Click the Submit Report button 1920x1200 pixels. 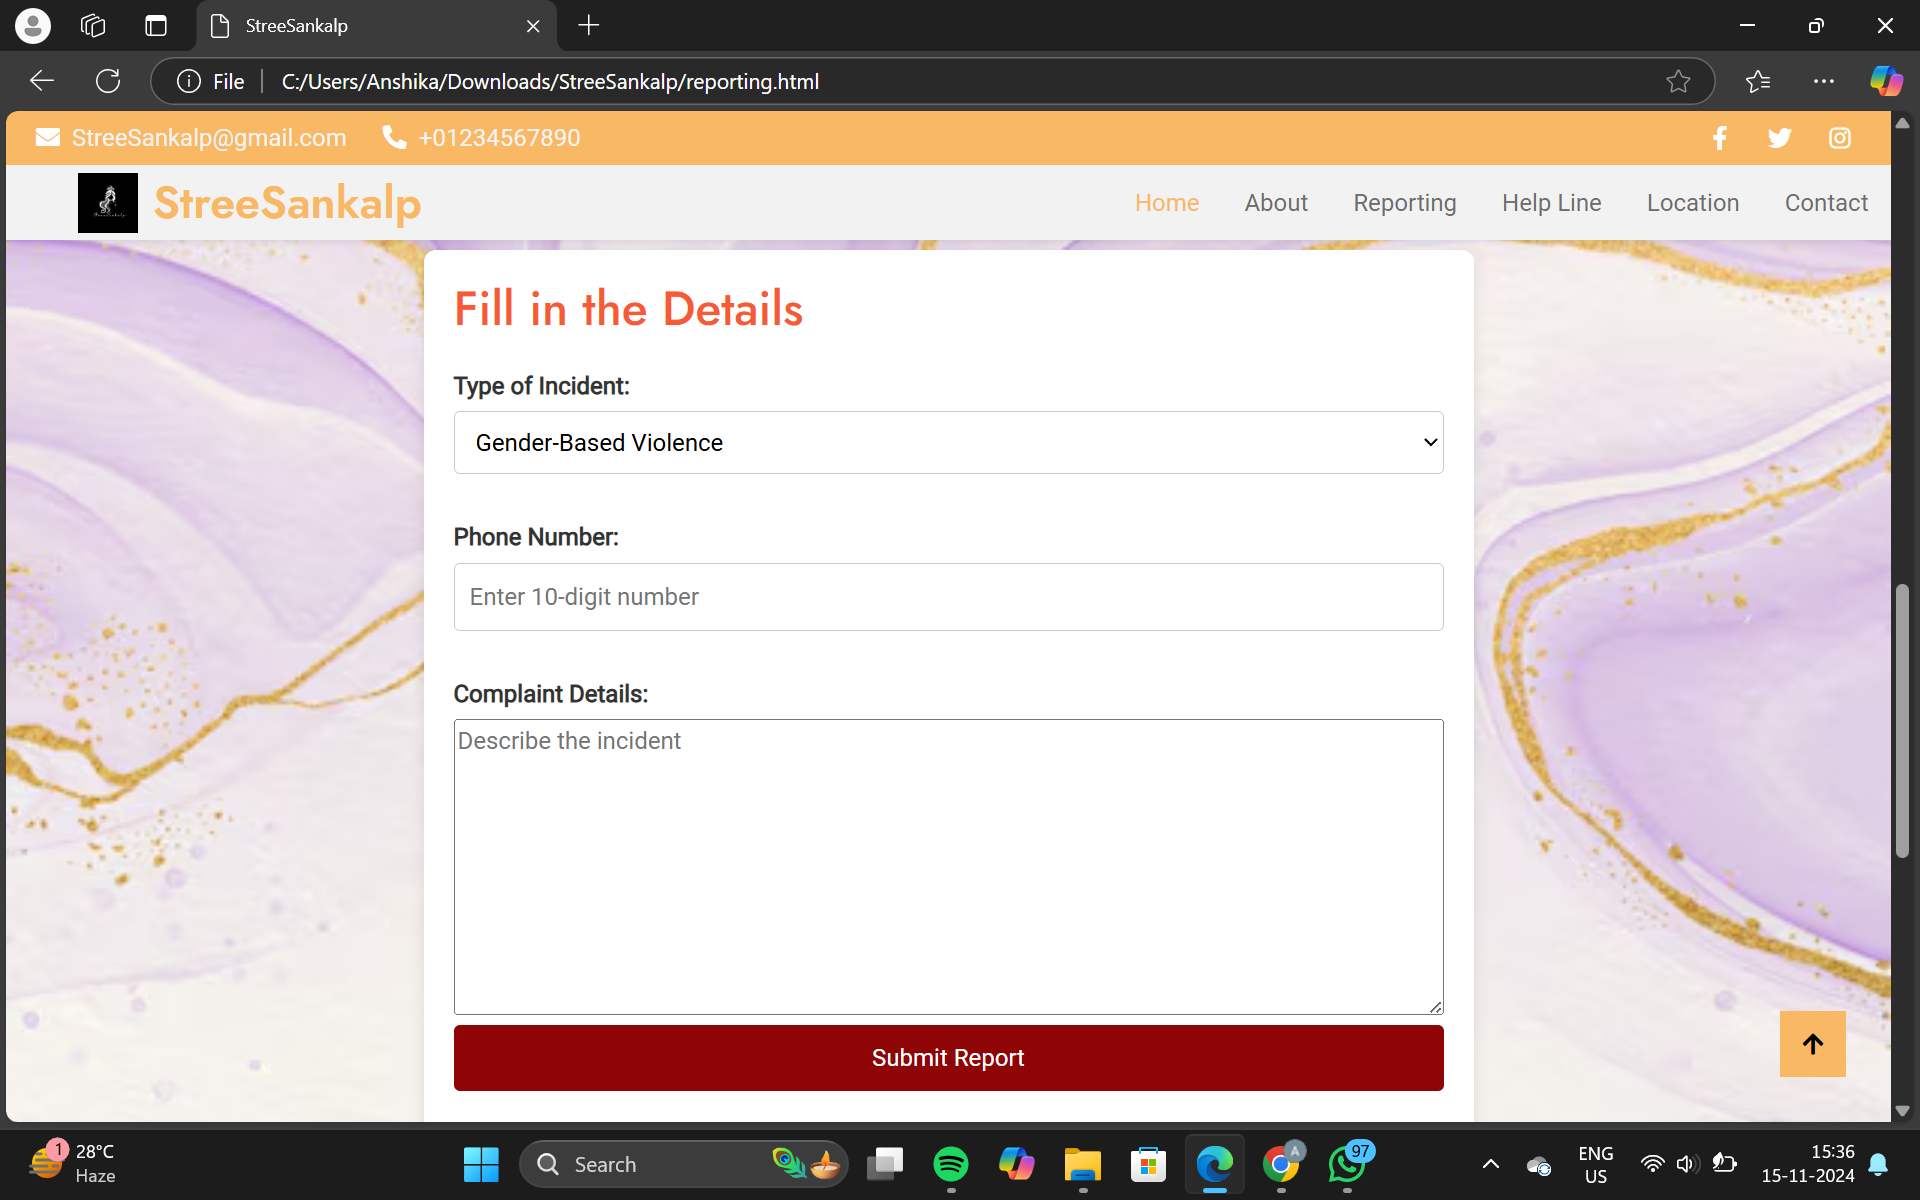click(x=948, y=1058)
